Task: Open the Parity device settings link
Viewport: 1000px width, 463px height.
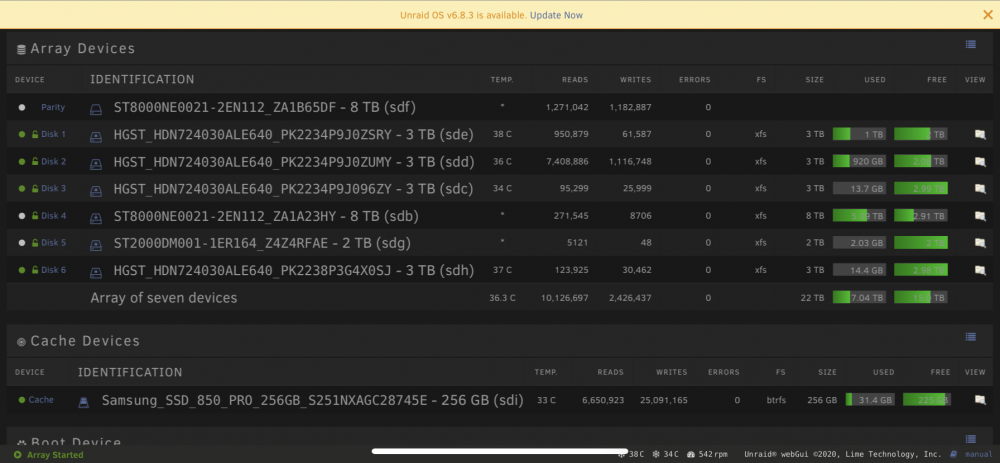Action: (x=53, y=107)
